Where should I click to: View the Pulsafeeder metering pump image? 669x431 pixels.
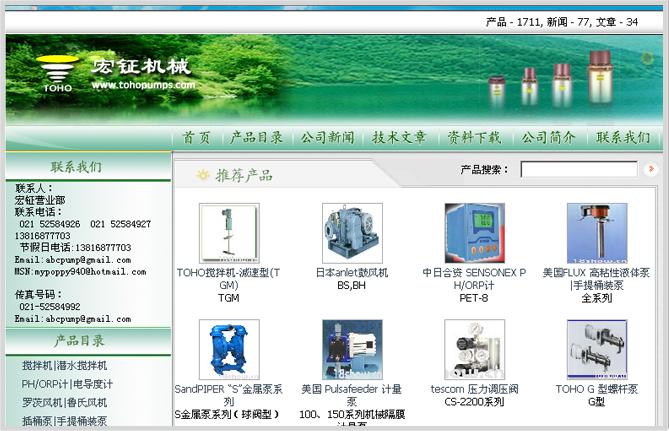pyautogui.click(x=352, y=349)
